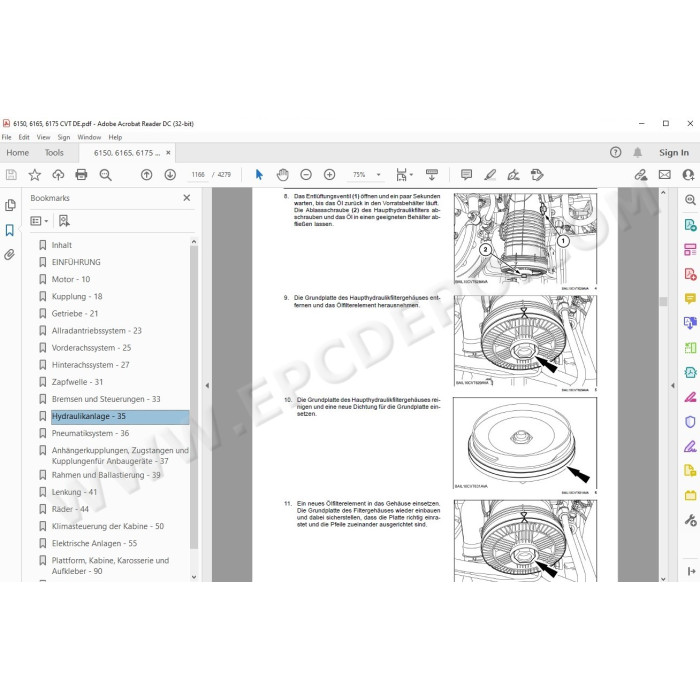Screen dimensions: 700x700
Task: Click the scrolling mode keyboard icon
Action: coord(432,175)
